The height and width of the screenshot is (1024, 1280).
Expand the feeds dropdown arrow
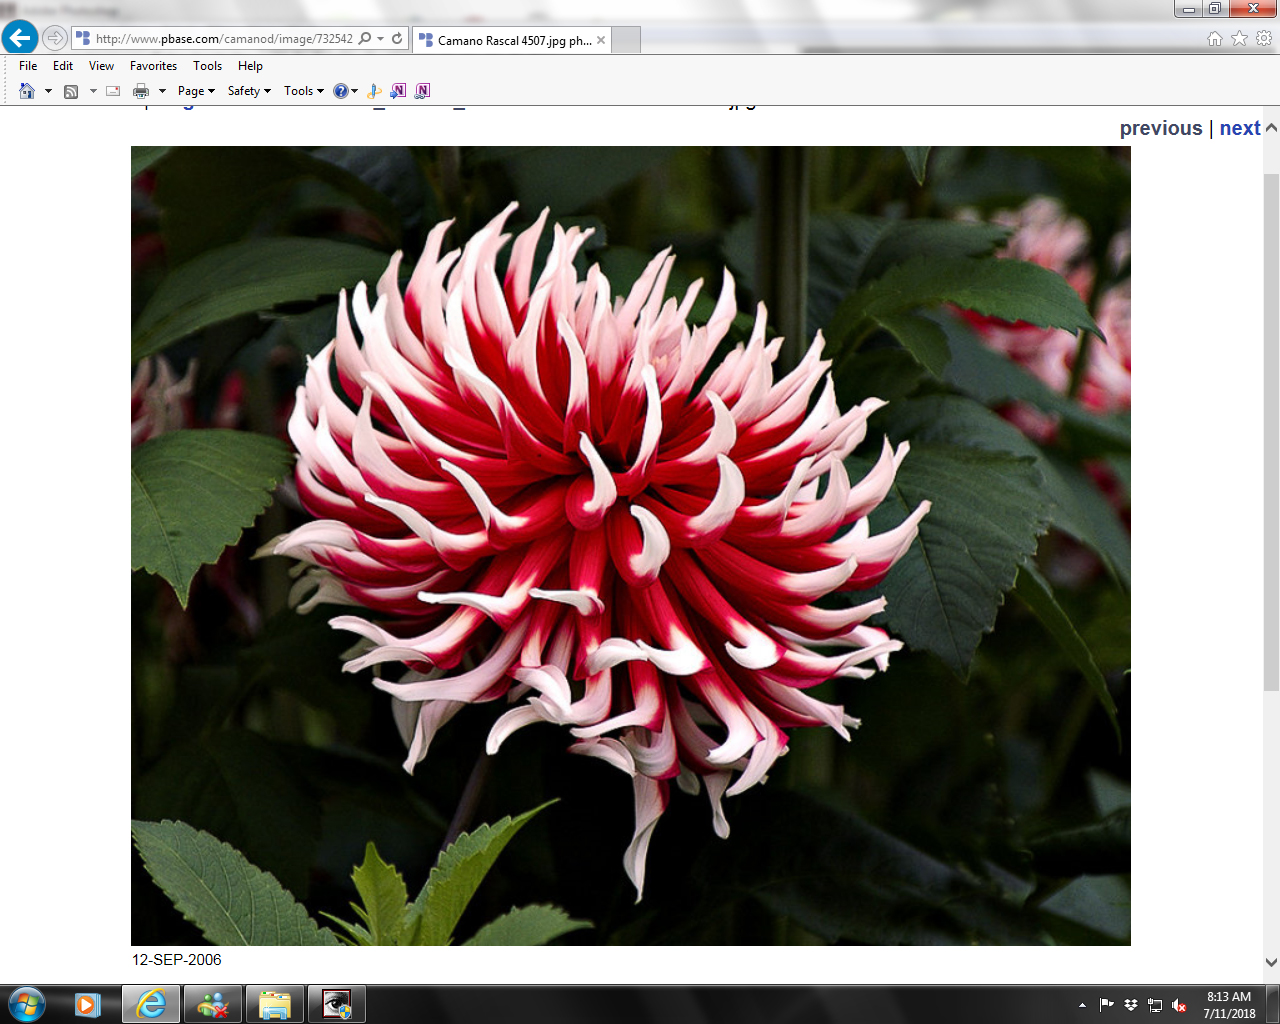tap(93, 91)
